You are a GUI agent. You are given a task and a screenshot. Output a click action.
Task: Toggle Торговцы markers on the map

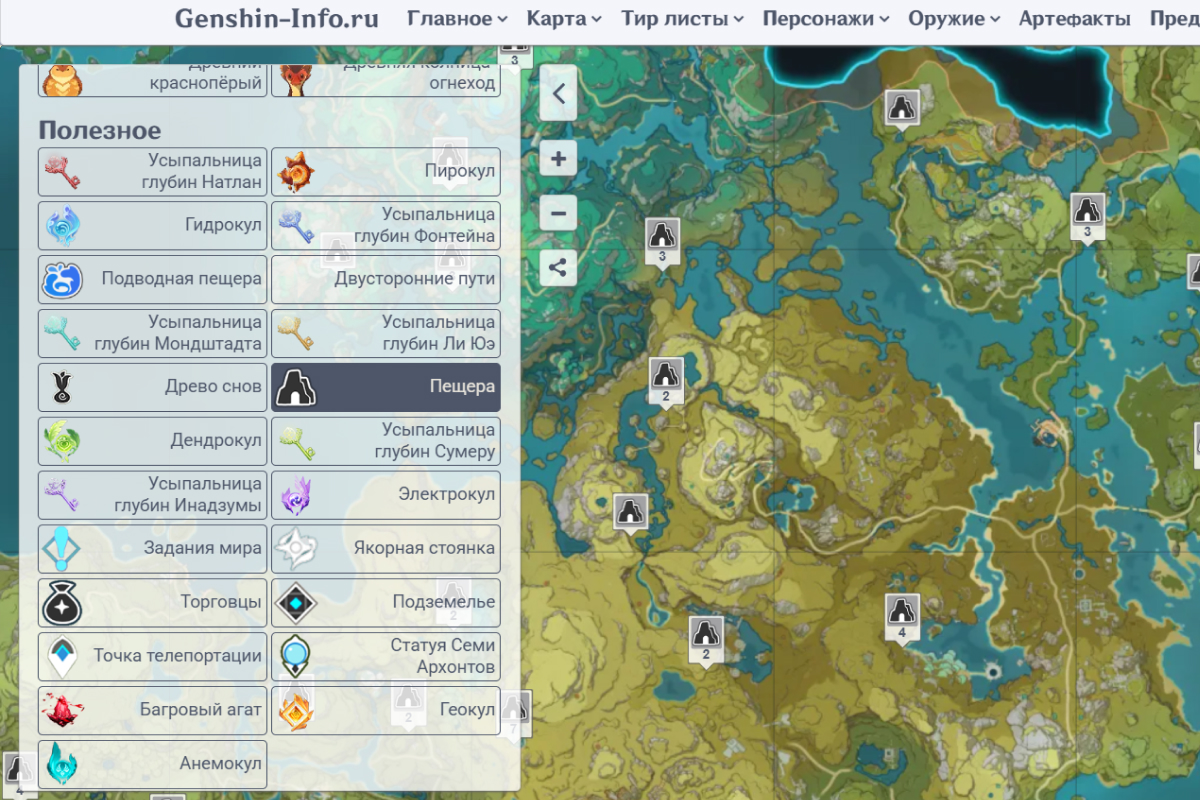tap(153, 603)
